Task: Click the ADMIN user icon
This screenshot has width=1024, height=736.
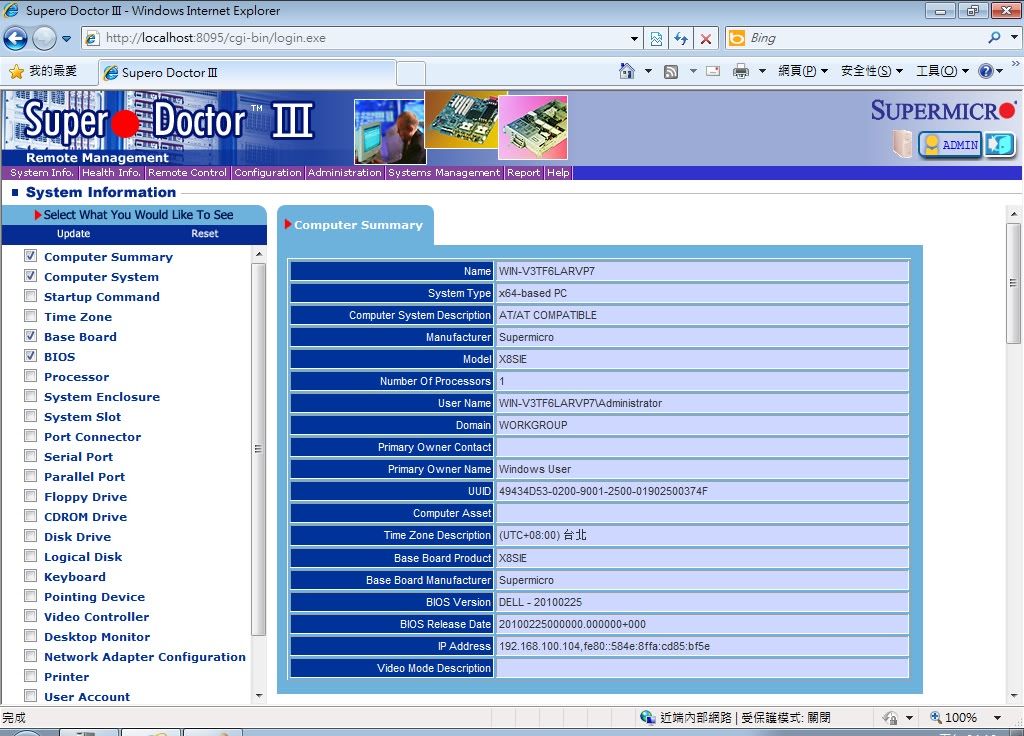Action: click(x=950, y=144)
